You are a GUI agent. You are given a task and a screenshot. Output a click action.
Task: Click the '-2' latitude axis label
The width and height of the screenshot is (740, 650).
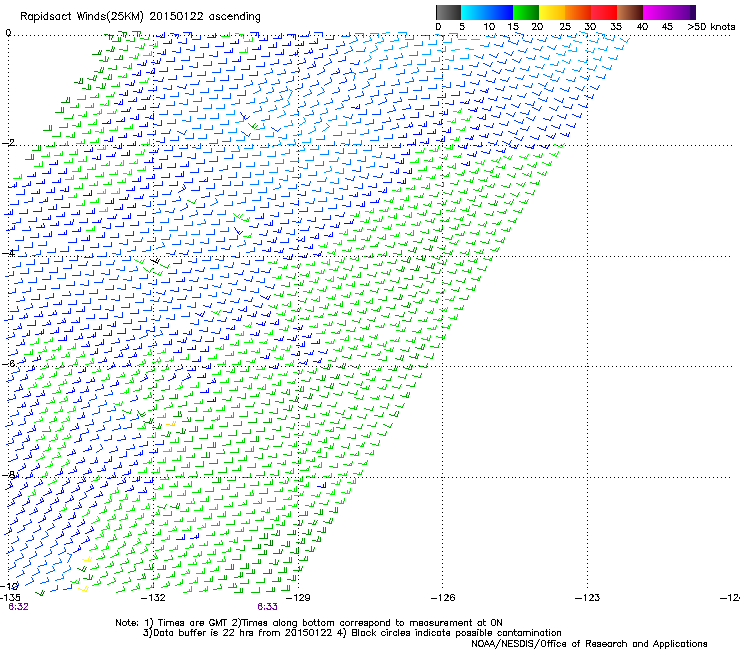click(8, 143)
